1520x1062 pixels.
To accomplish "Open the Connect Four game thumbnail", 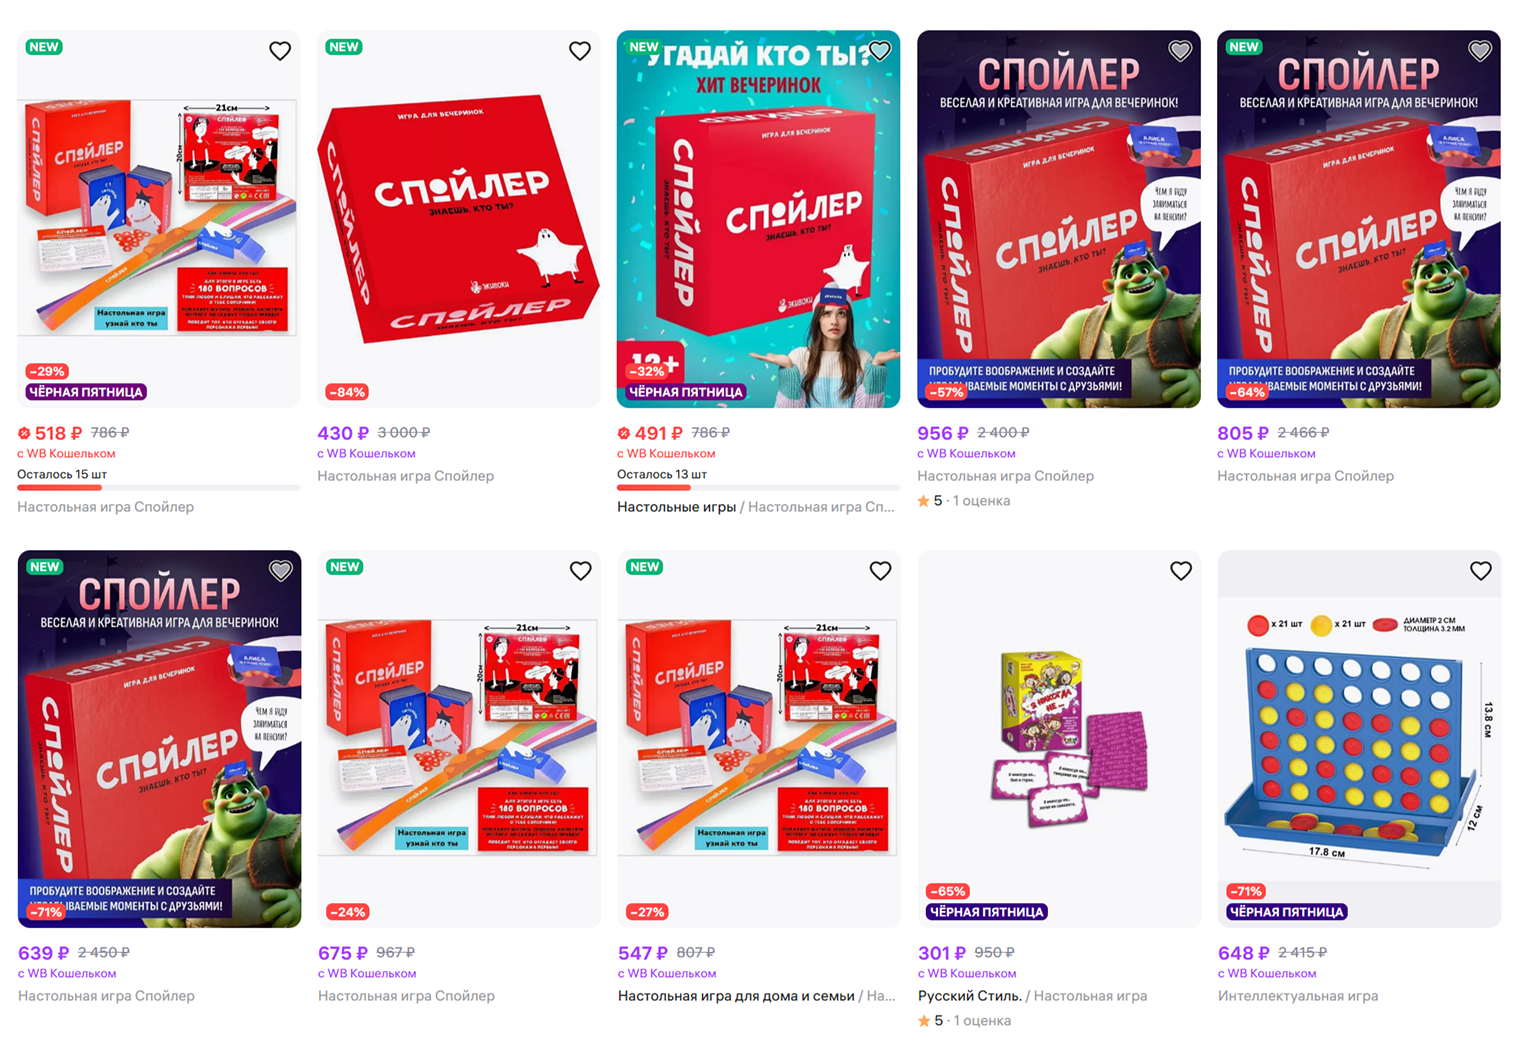I will (x=1359, y=739).
